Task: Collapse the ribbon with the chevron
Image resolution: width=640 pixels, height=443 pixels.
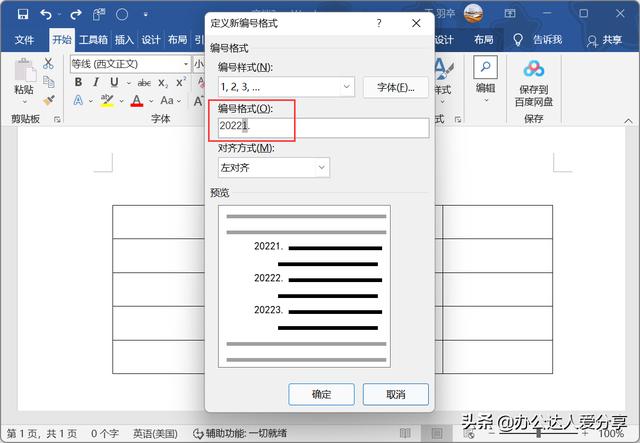Action: 628,120
